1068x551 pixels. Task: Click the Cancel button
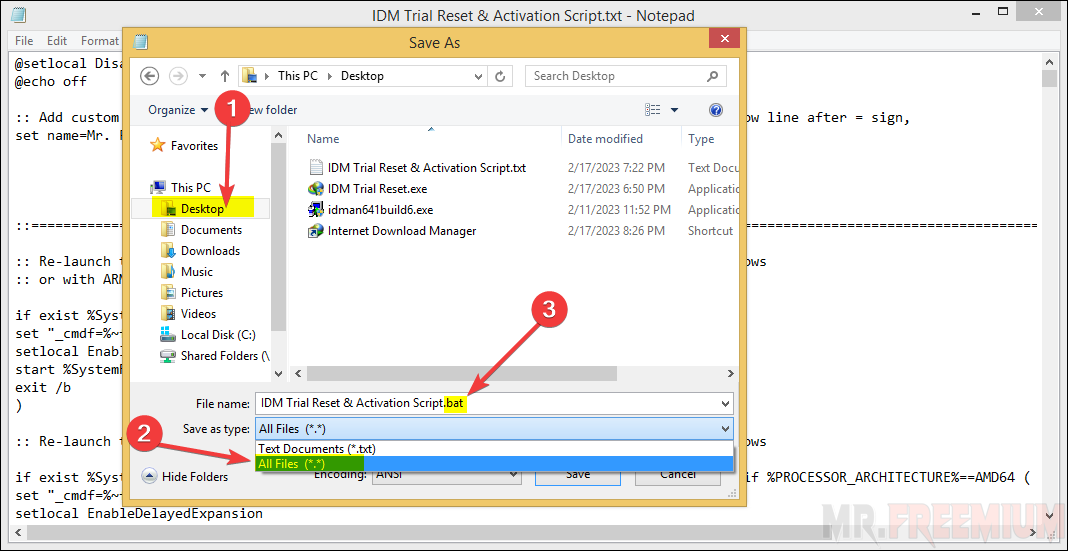click(x=678, y=475)
